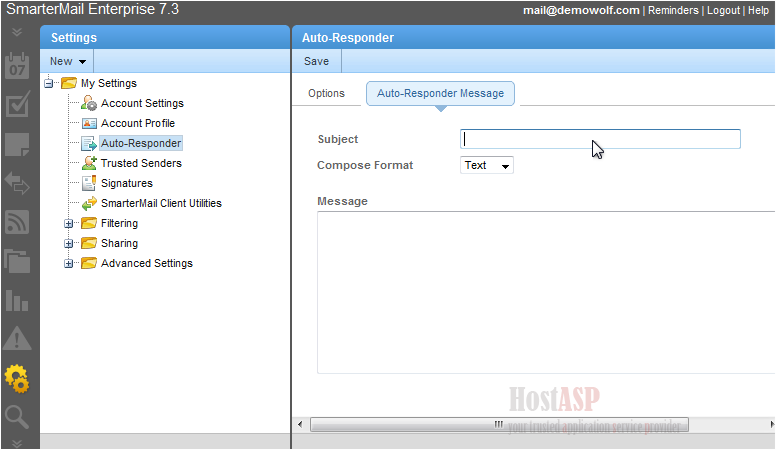Screen dimensions: 776x450
Task: Open the Help link
Action: [x=758, y=10]
